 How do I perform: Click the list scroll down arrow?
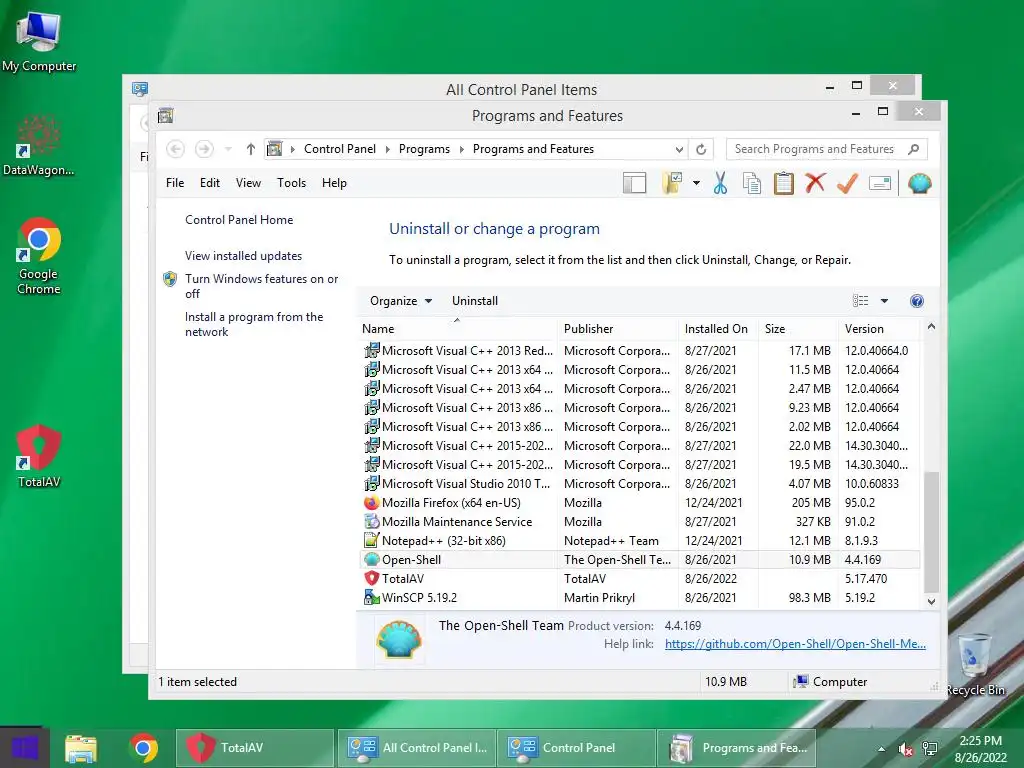[931, 601]
